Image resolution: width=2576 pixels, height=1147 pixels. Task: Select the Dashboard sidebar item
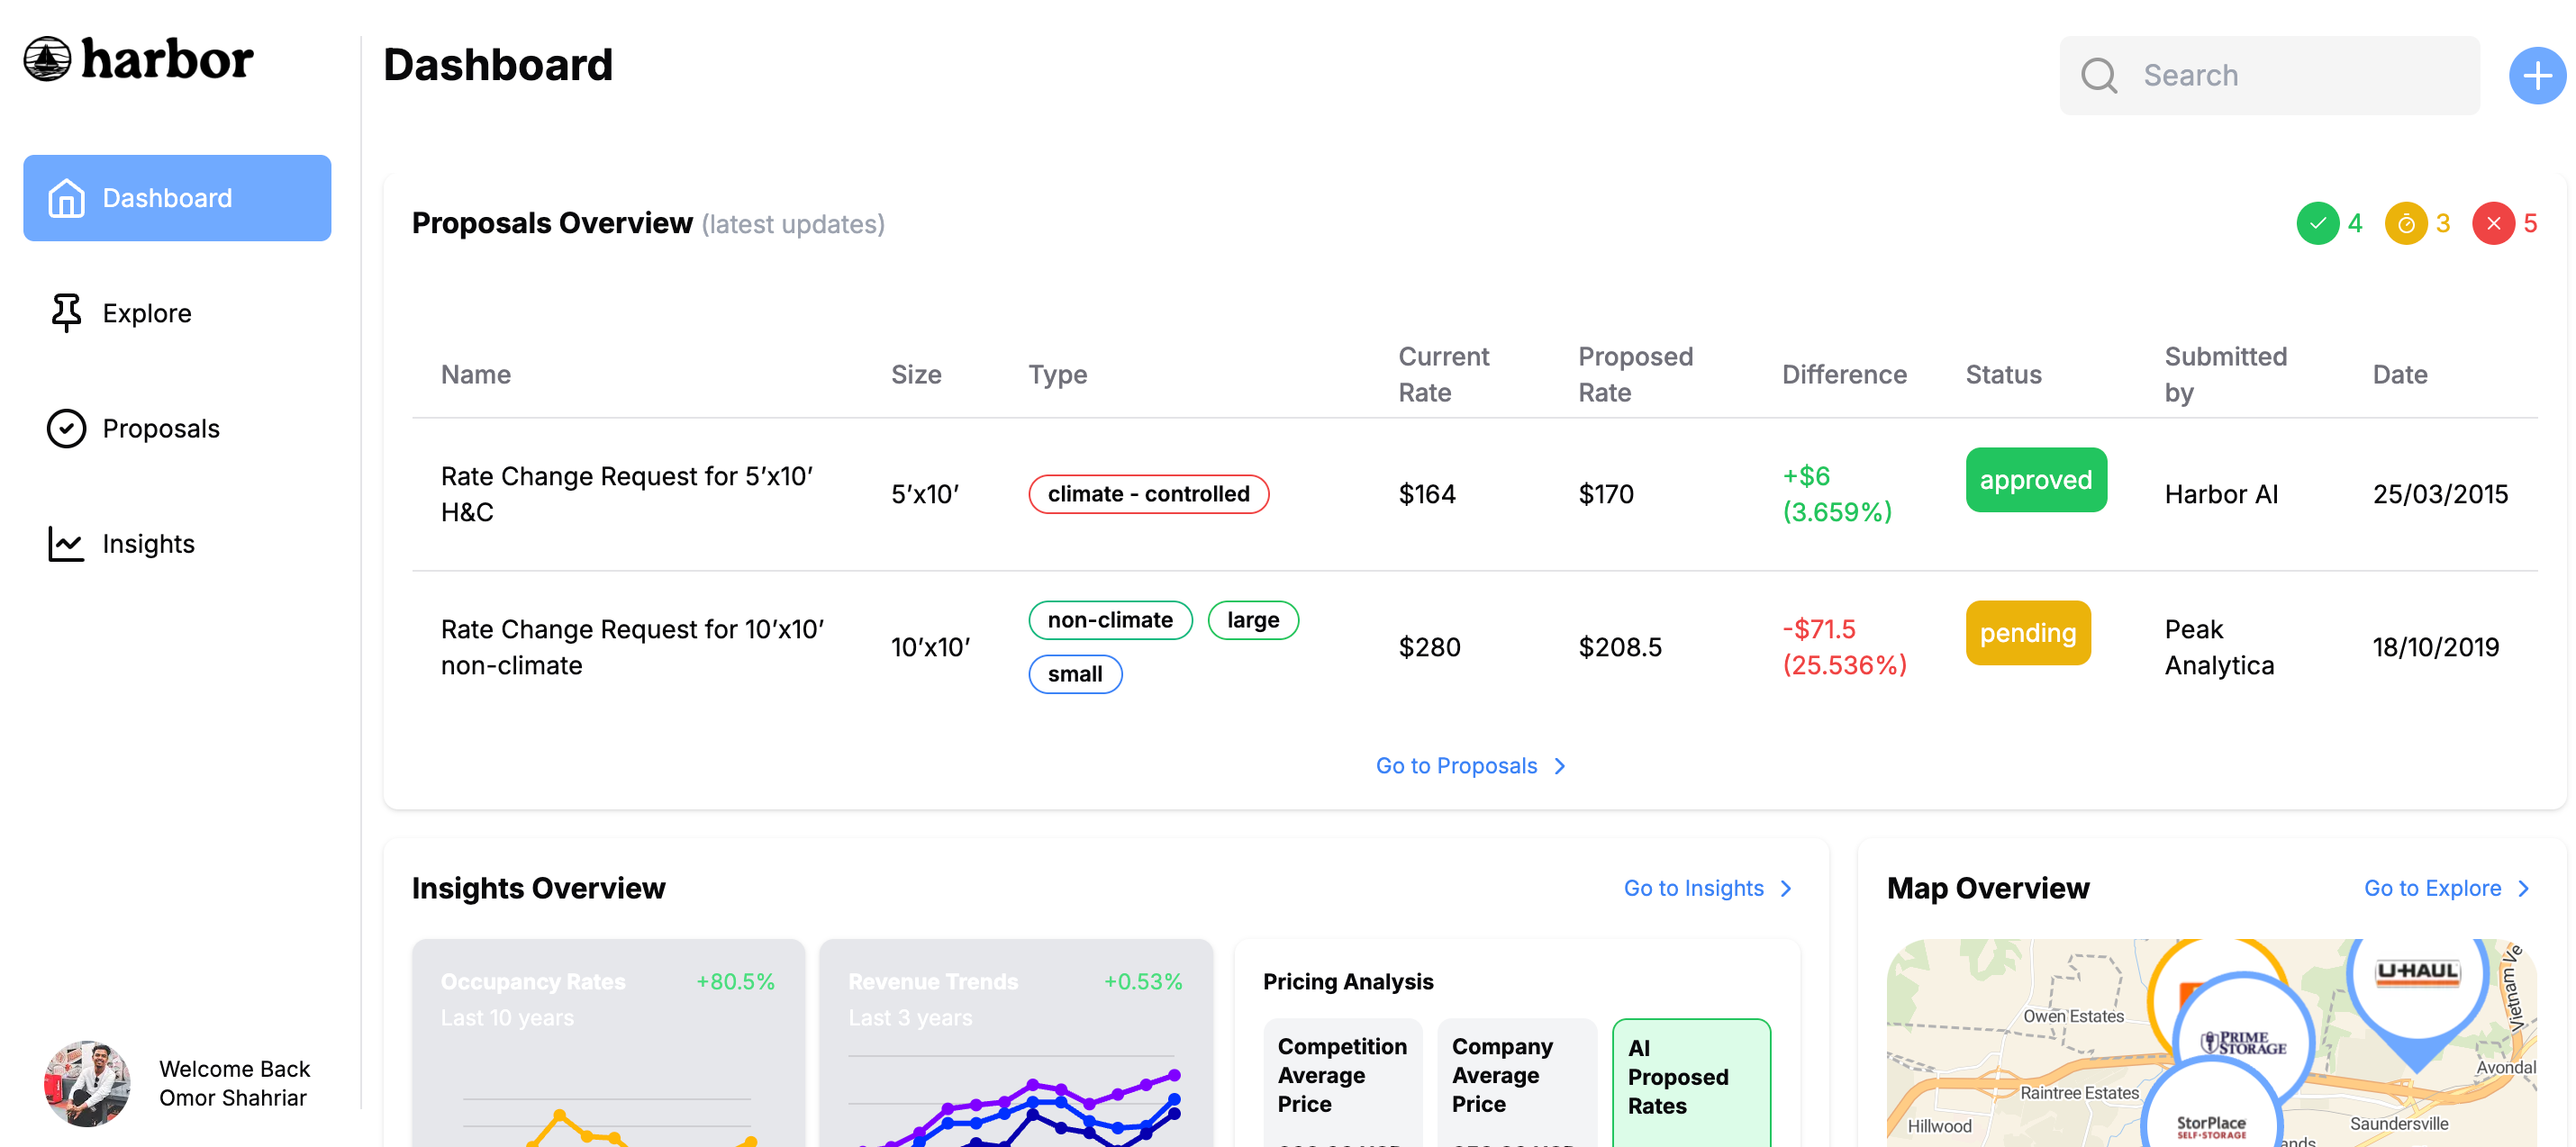(177, 198)
